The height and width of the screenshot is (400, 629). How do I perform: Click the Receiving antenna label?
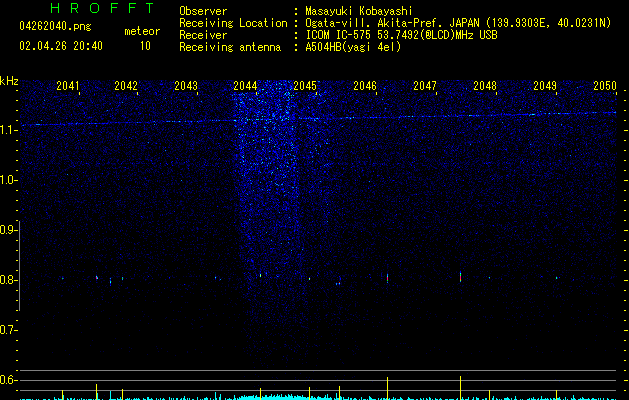(230, 47)
